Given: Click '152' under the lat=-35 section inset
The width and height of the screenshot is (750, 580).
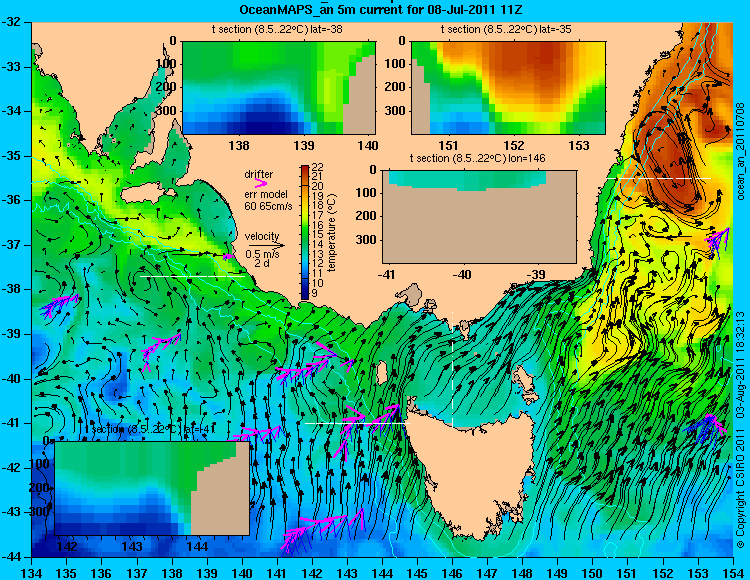Looking at the screenshot, I should tap(514, 145).
